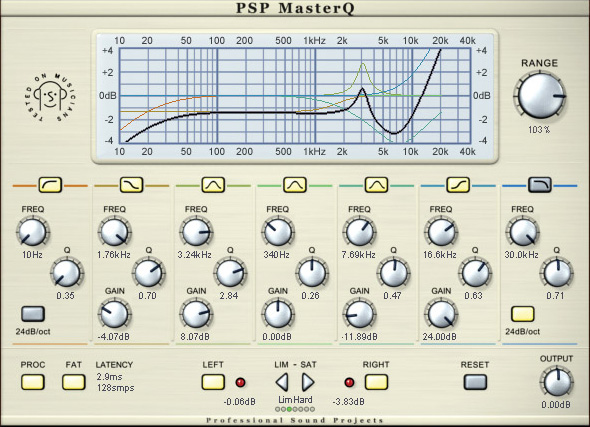
Task: Toggle the 340Hz peak band icon
Action: pyautogui.click(x=295, y=185)
